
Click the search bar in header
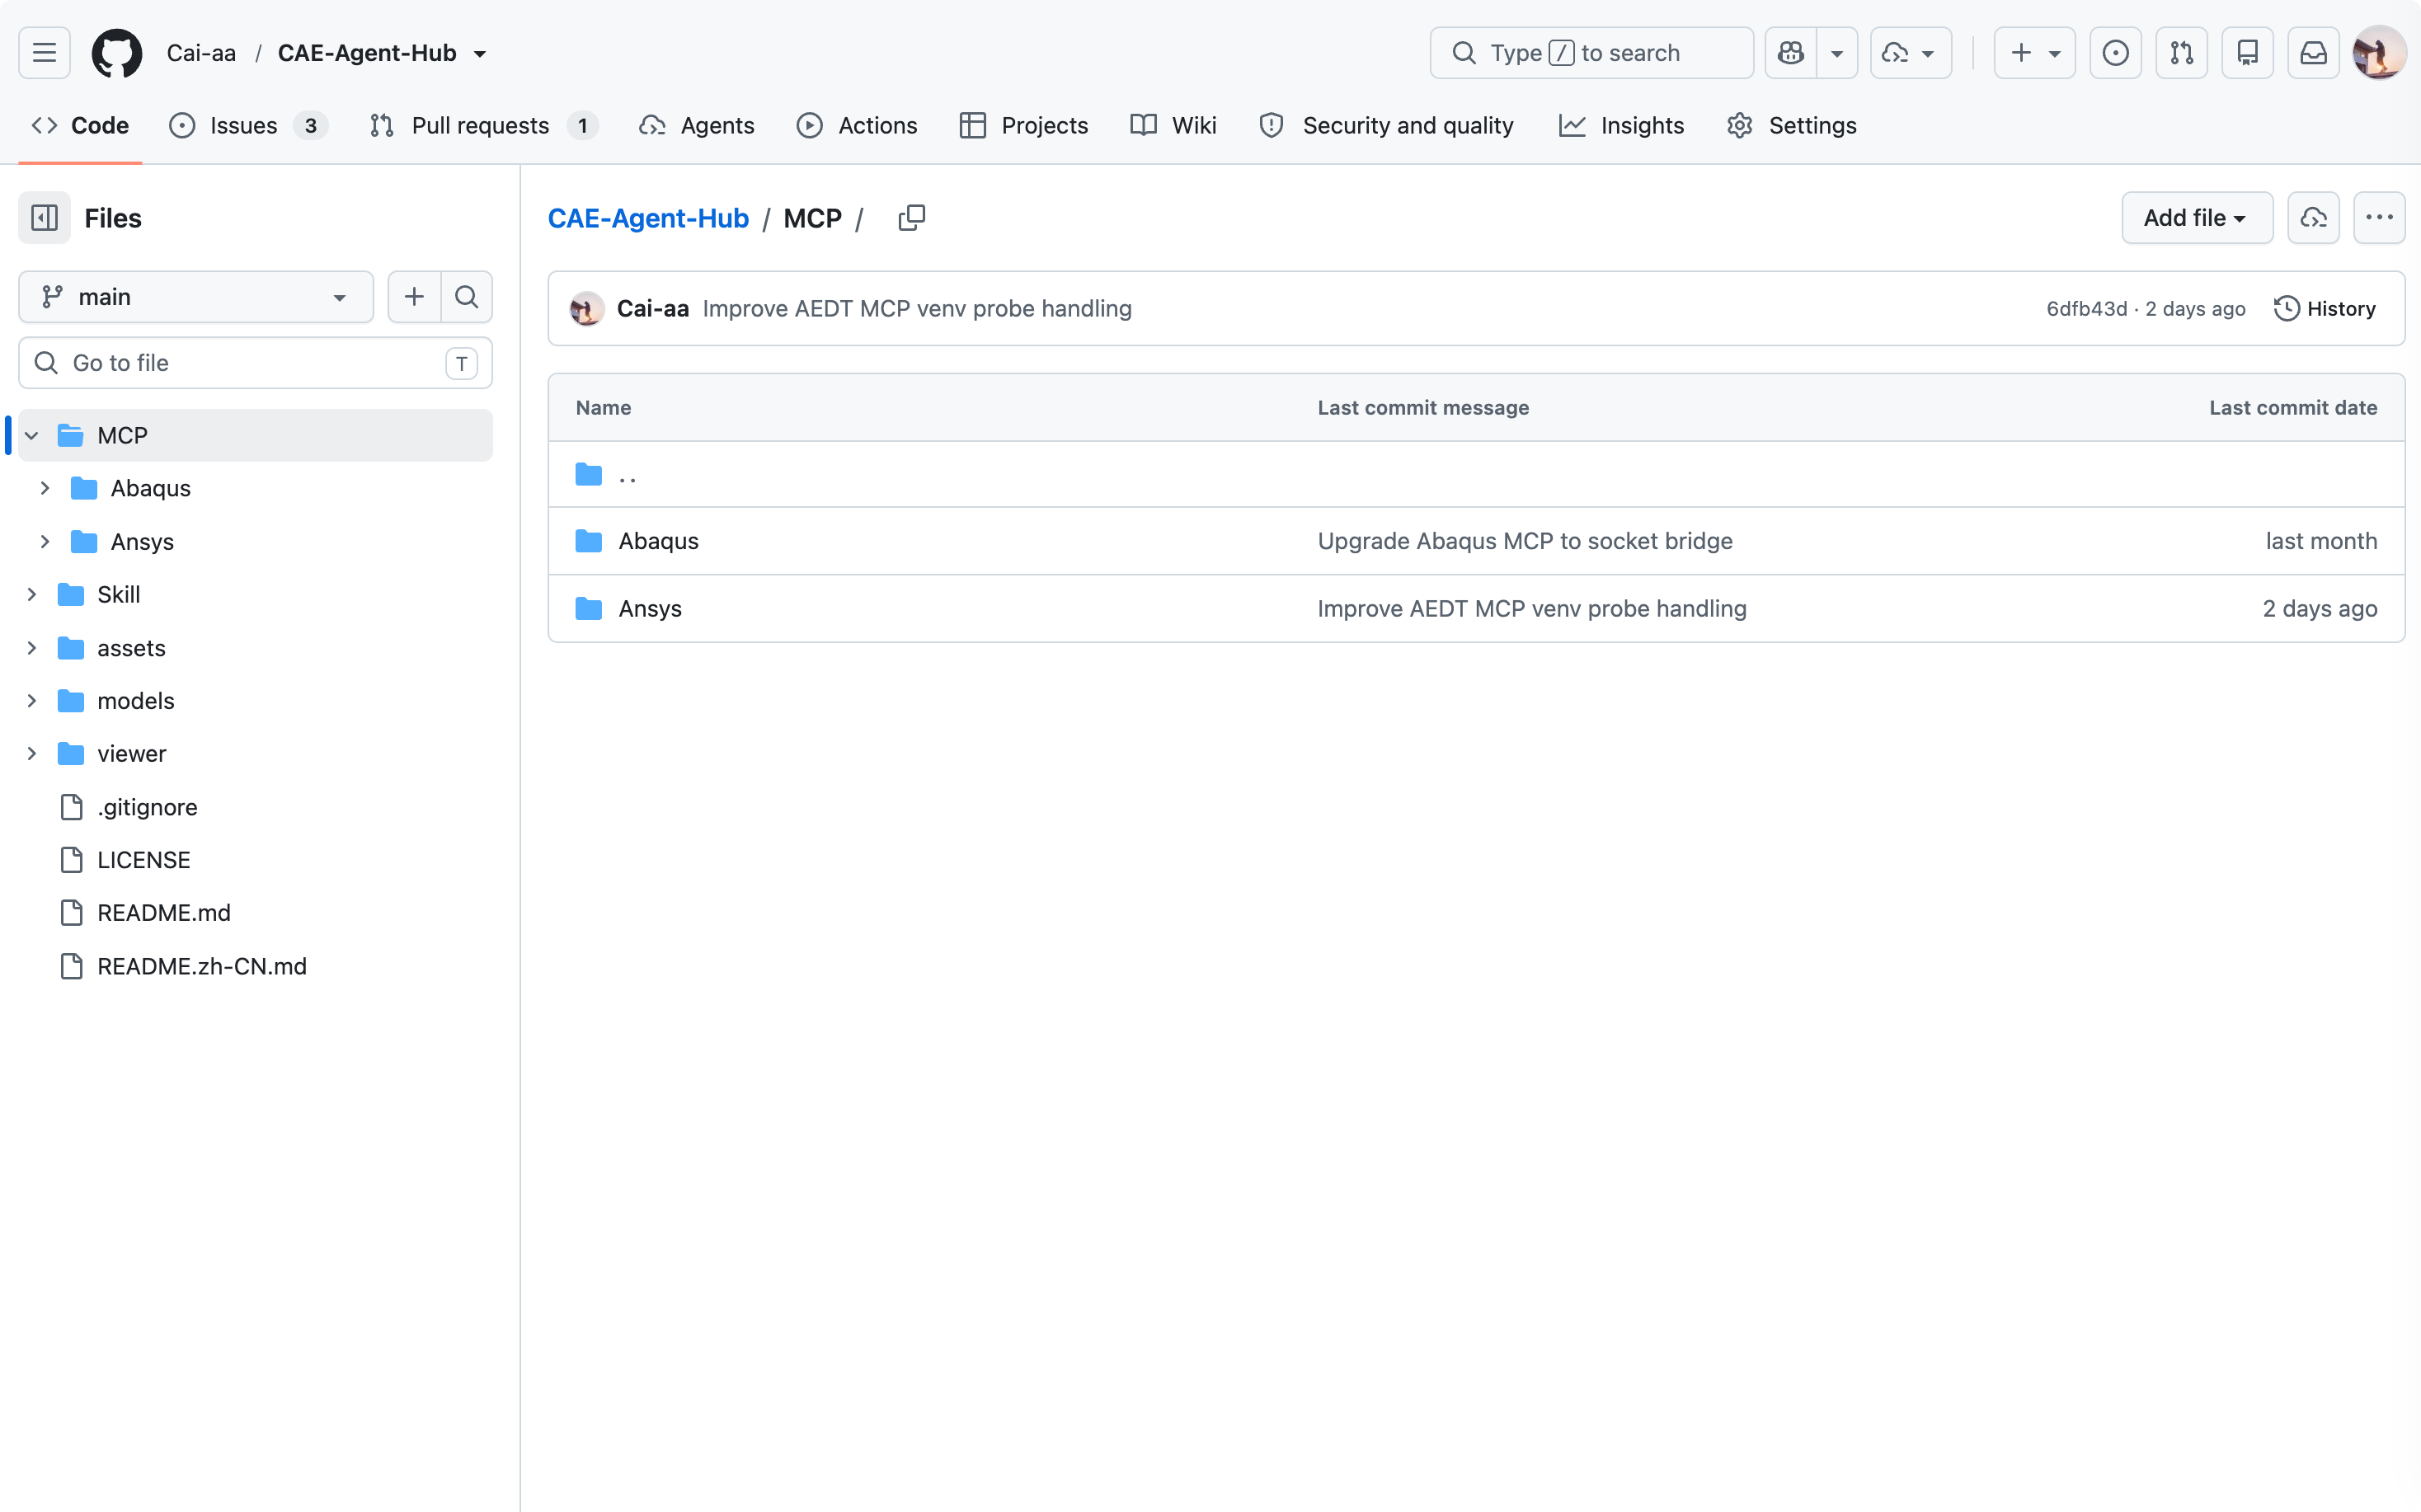(1591, 53)
